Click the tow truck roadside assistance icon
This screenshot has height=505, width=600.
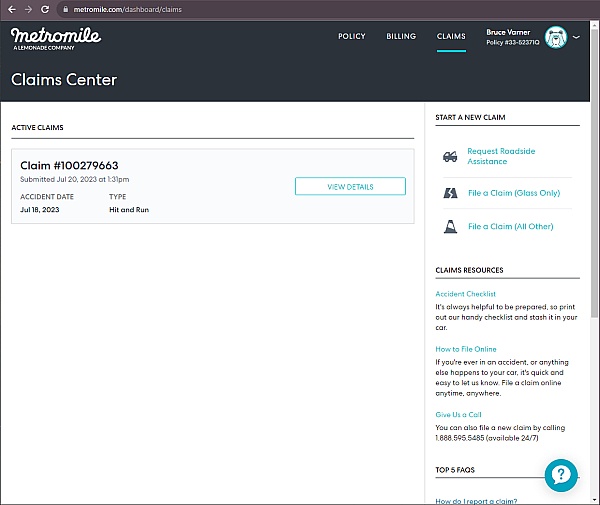coord(450,156)
